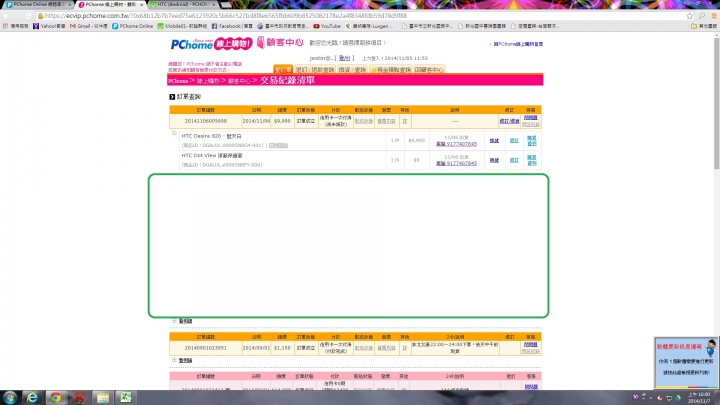720x405 pixels.
Task: Click 退訂 for HTC Dot View
Action: [x=514, y=160]
